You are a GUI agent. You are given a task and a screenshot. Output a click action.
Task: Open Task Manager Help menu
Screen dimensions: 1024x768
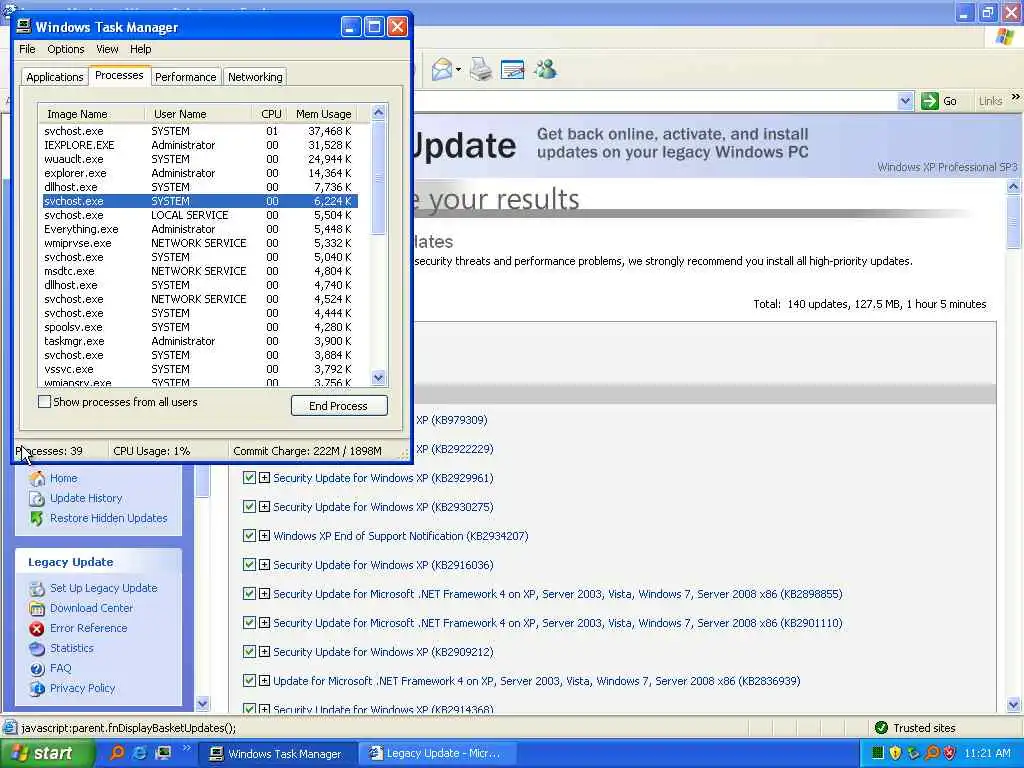pyautogui.click(x=140, y=49)
